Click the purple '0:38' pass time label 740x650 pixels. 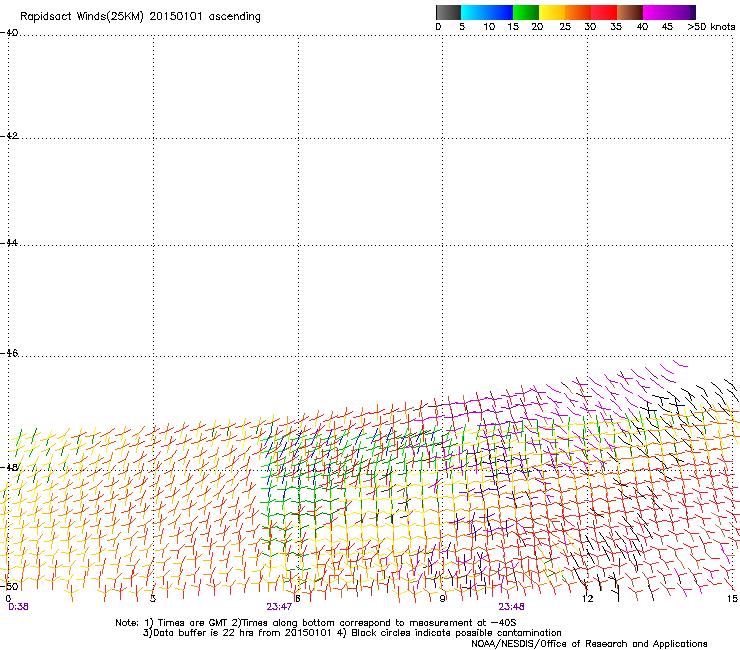click(18, 607)
